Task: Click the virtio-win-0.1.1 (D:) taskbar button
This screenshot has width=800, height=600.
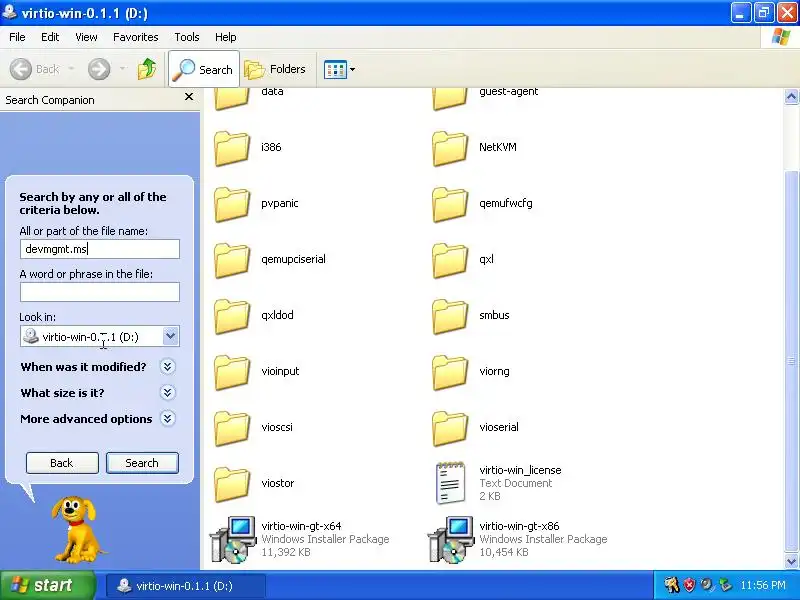Action: (x=185, y=586)
